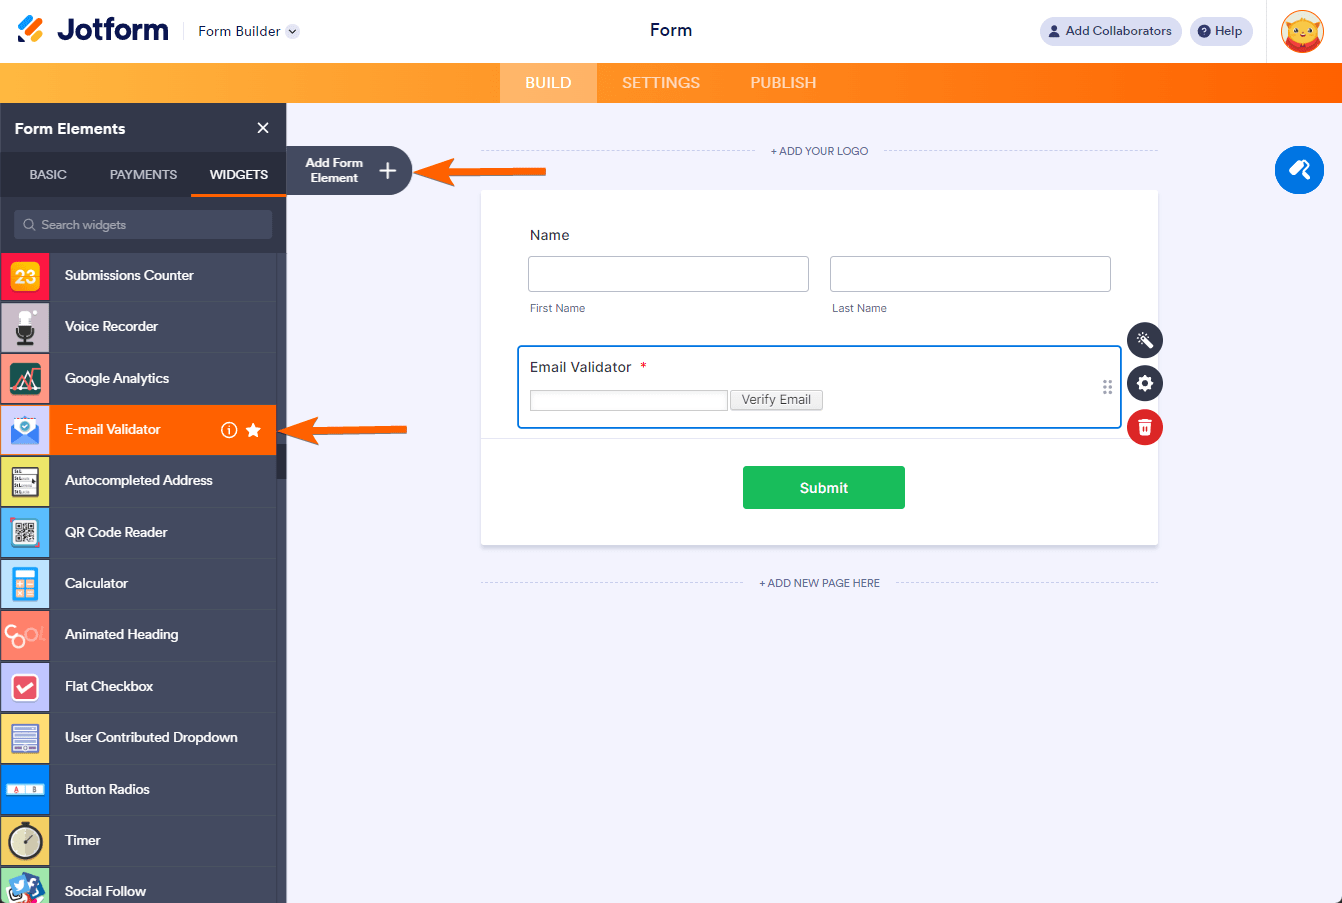Show E-mail Validator widget info
Viewport: 1342px width, 903px height.
pos(229,430)
